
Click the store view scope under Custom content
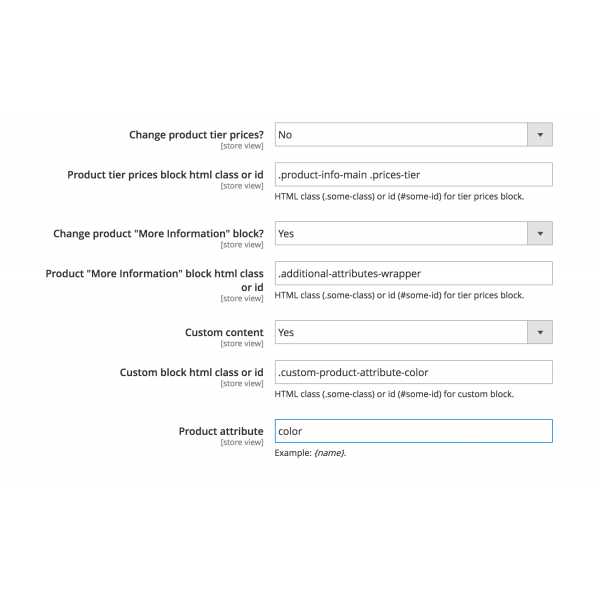point(242,343)
